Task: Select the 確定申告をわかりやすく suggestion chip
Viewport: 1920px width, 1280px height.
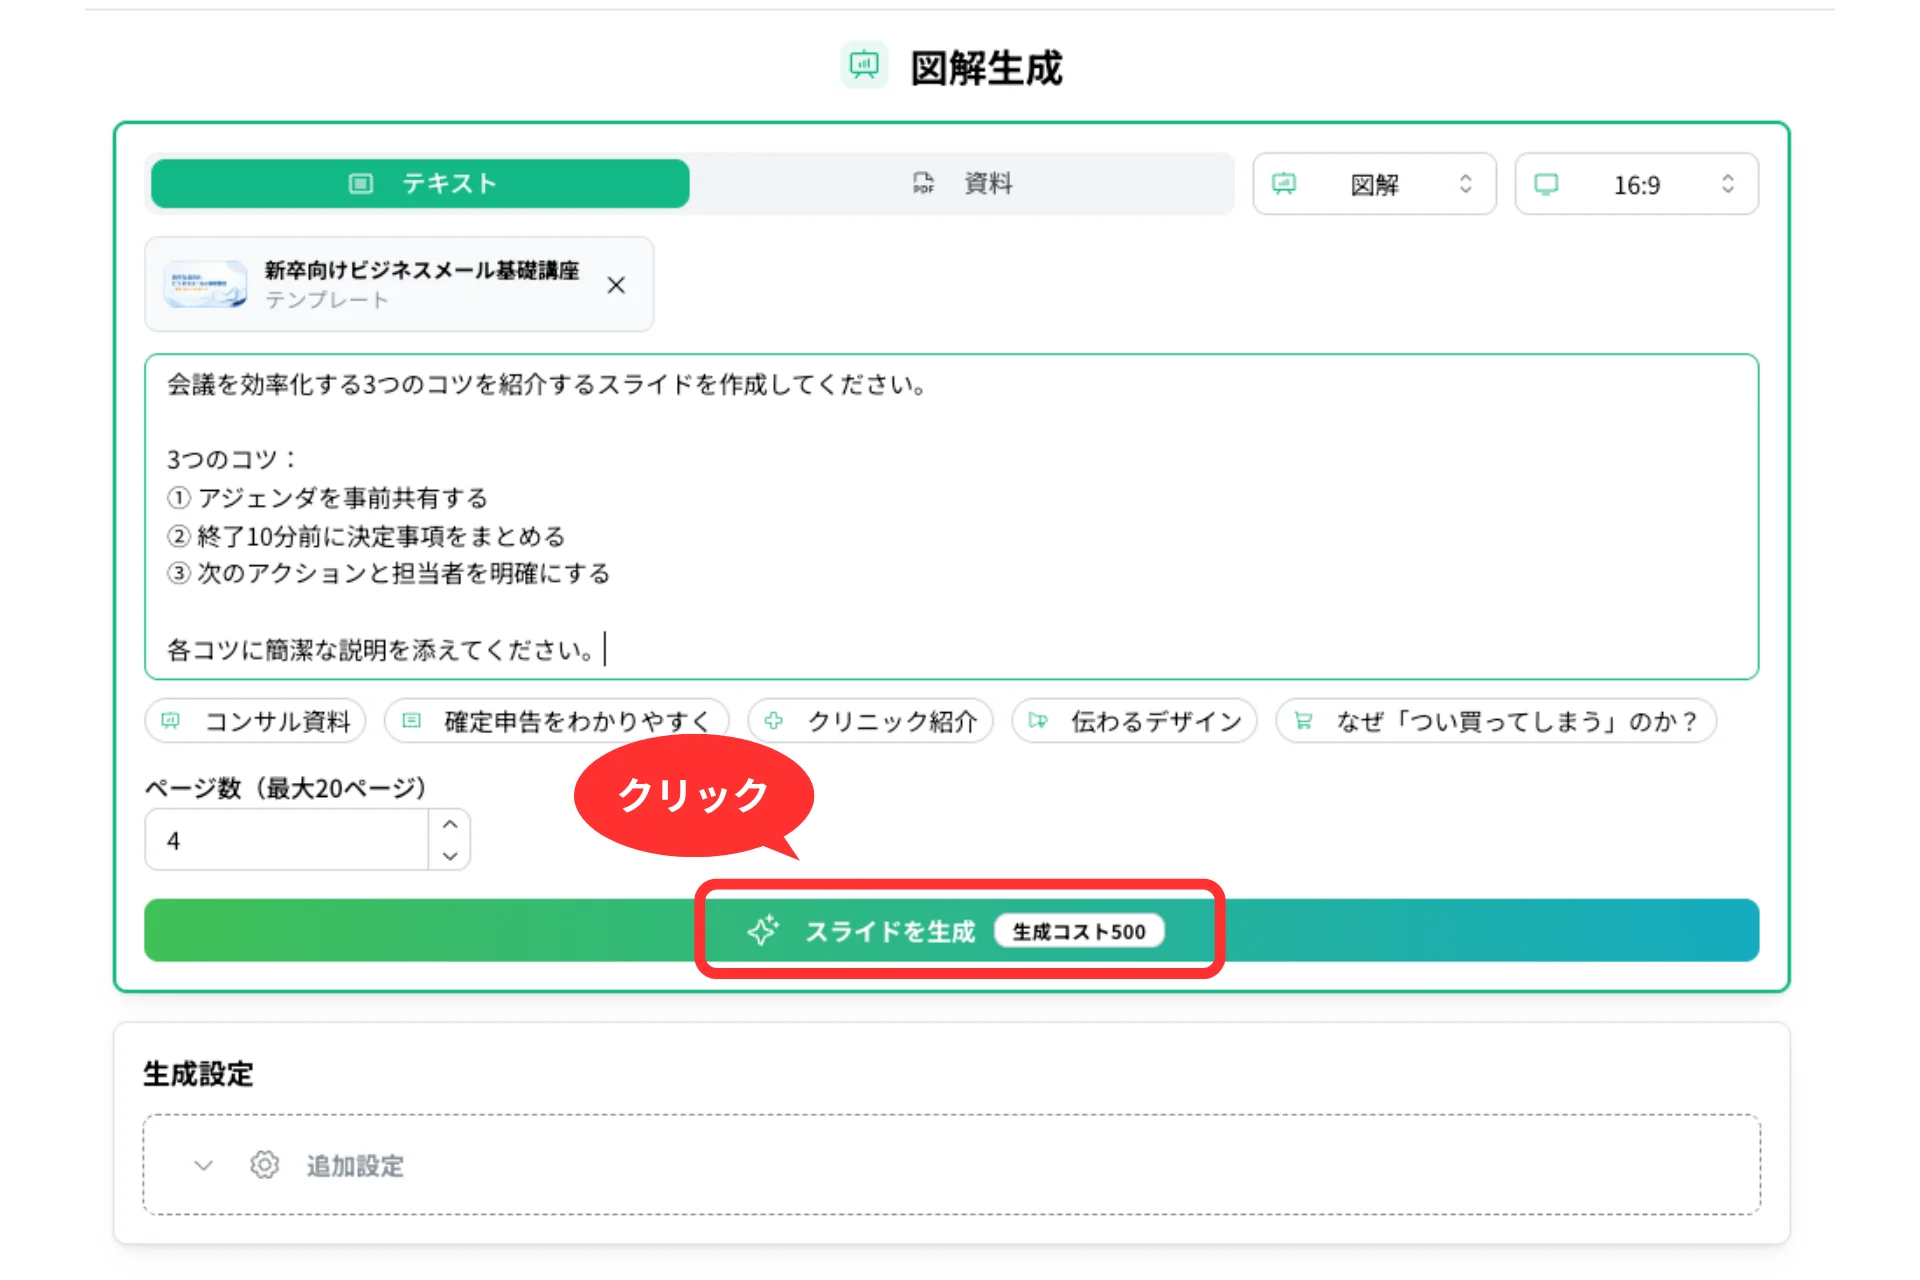Action: [x=557, y=721]
